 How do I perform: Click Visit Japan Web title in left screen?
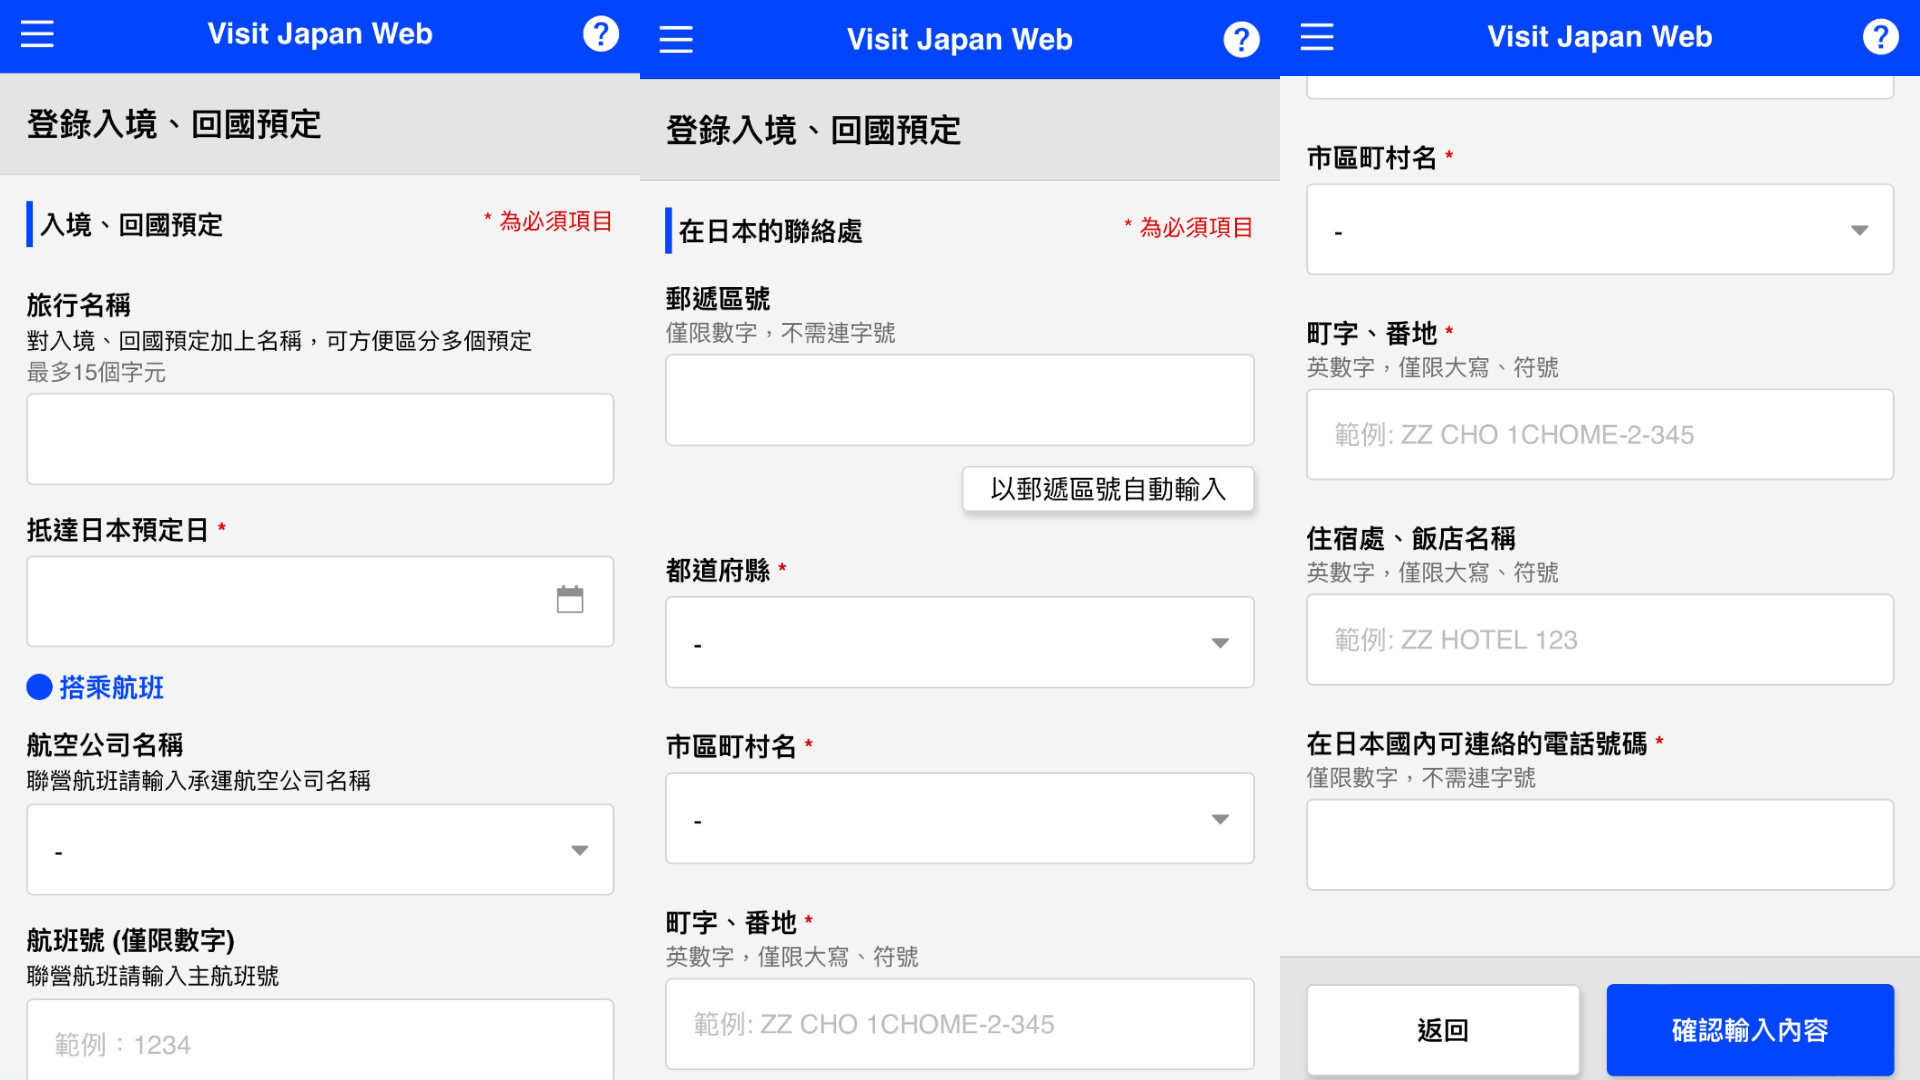click(x=320, y=34)
